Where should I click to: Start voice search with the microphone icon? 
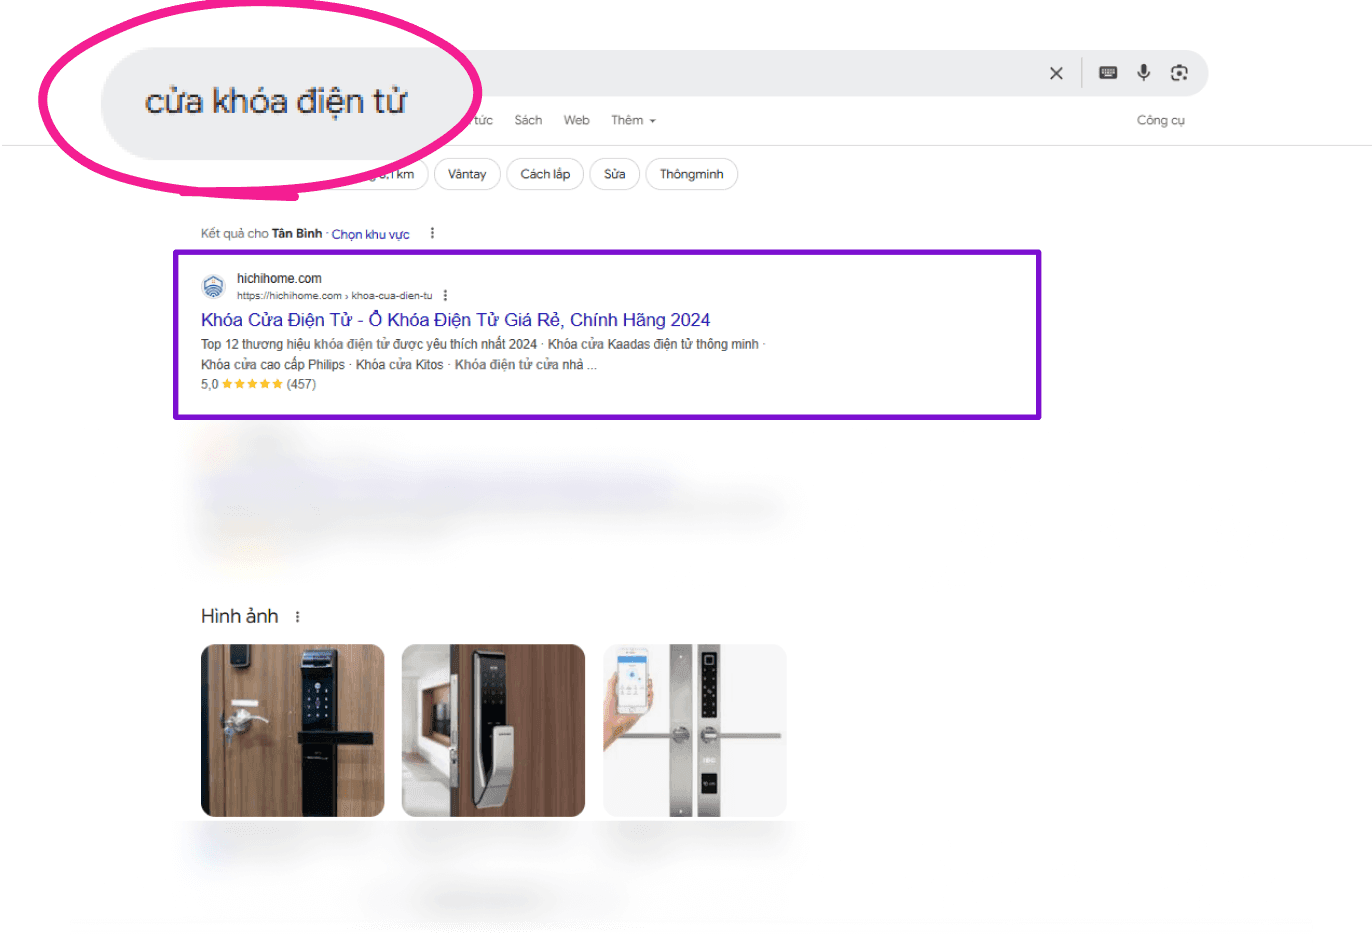[x=1144, y=73]
